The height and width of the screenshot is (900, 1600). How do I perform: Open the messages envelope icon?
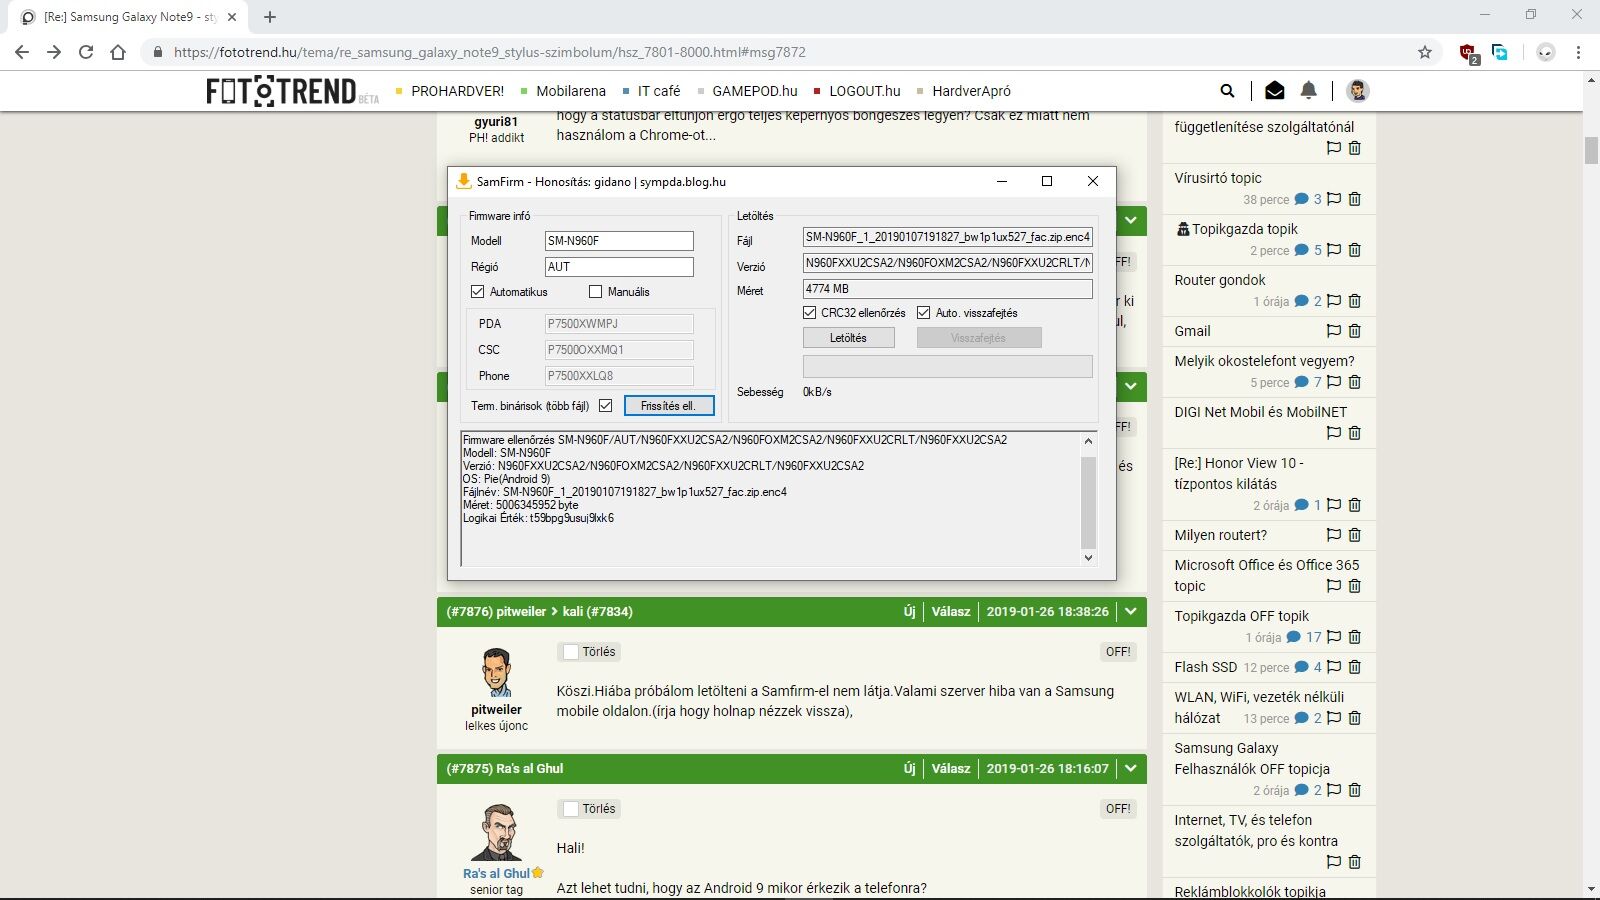click(1274, 91)
